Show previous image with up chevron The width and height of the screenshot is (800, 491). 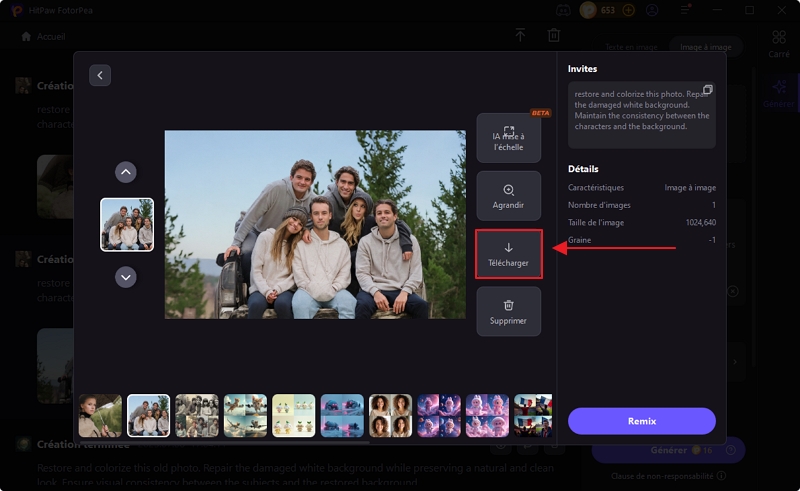click(x=126, y=172)
